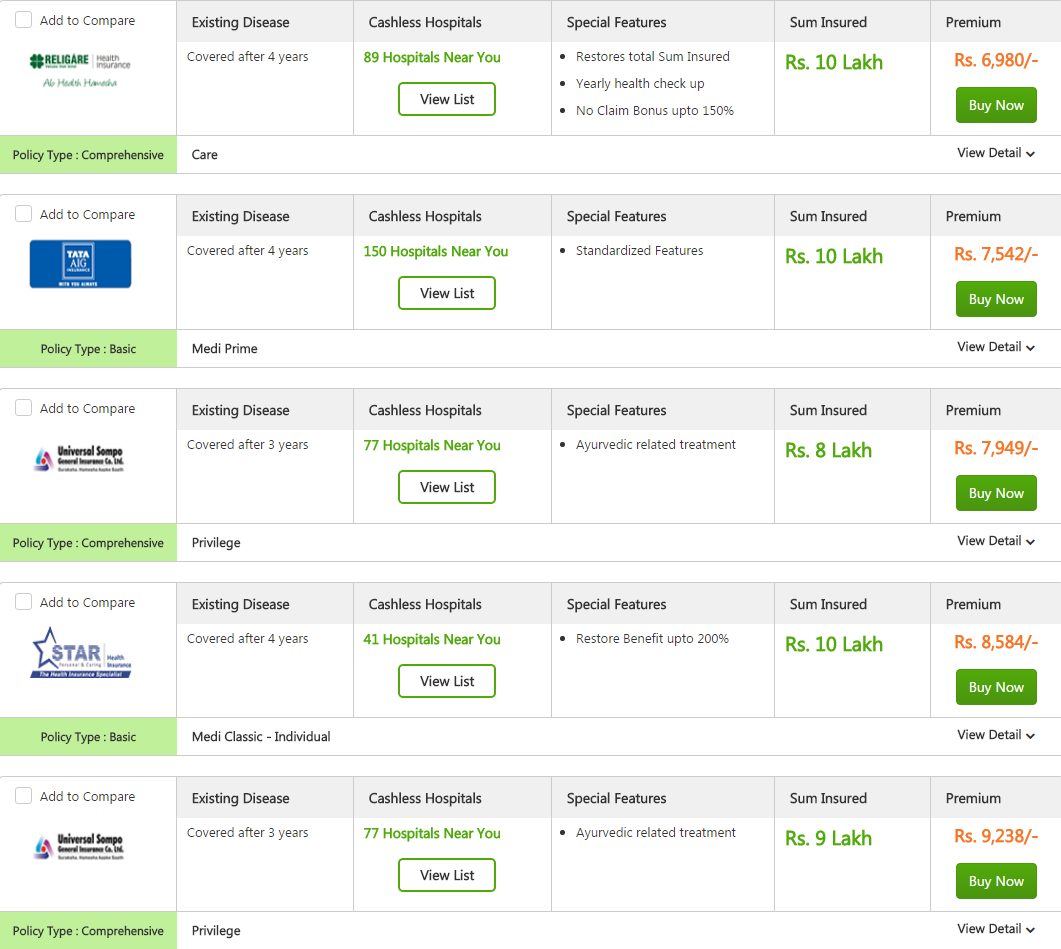This screenshot has height=949, width=1061.
Task: Click the Religare Health Insurance logo
Action: pyautogui.click(x=80, y=70)
